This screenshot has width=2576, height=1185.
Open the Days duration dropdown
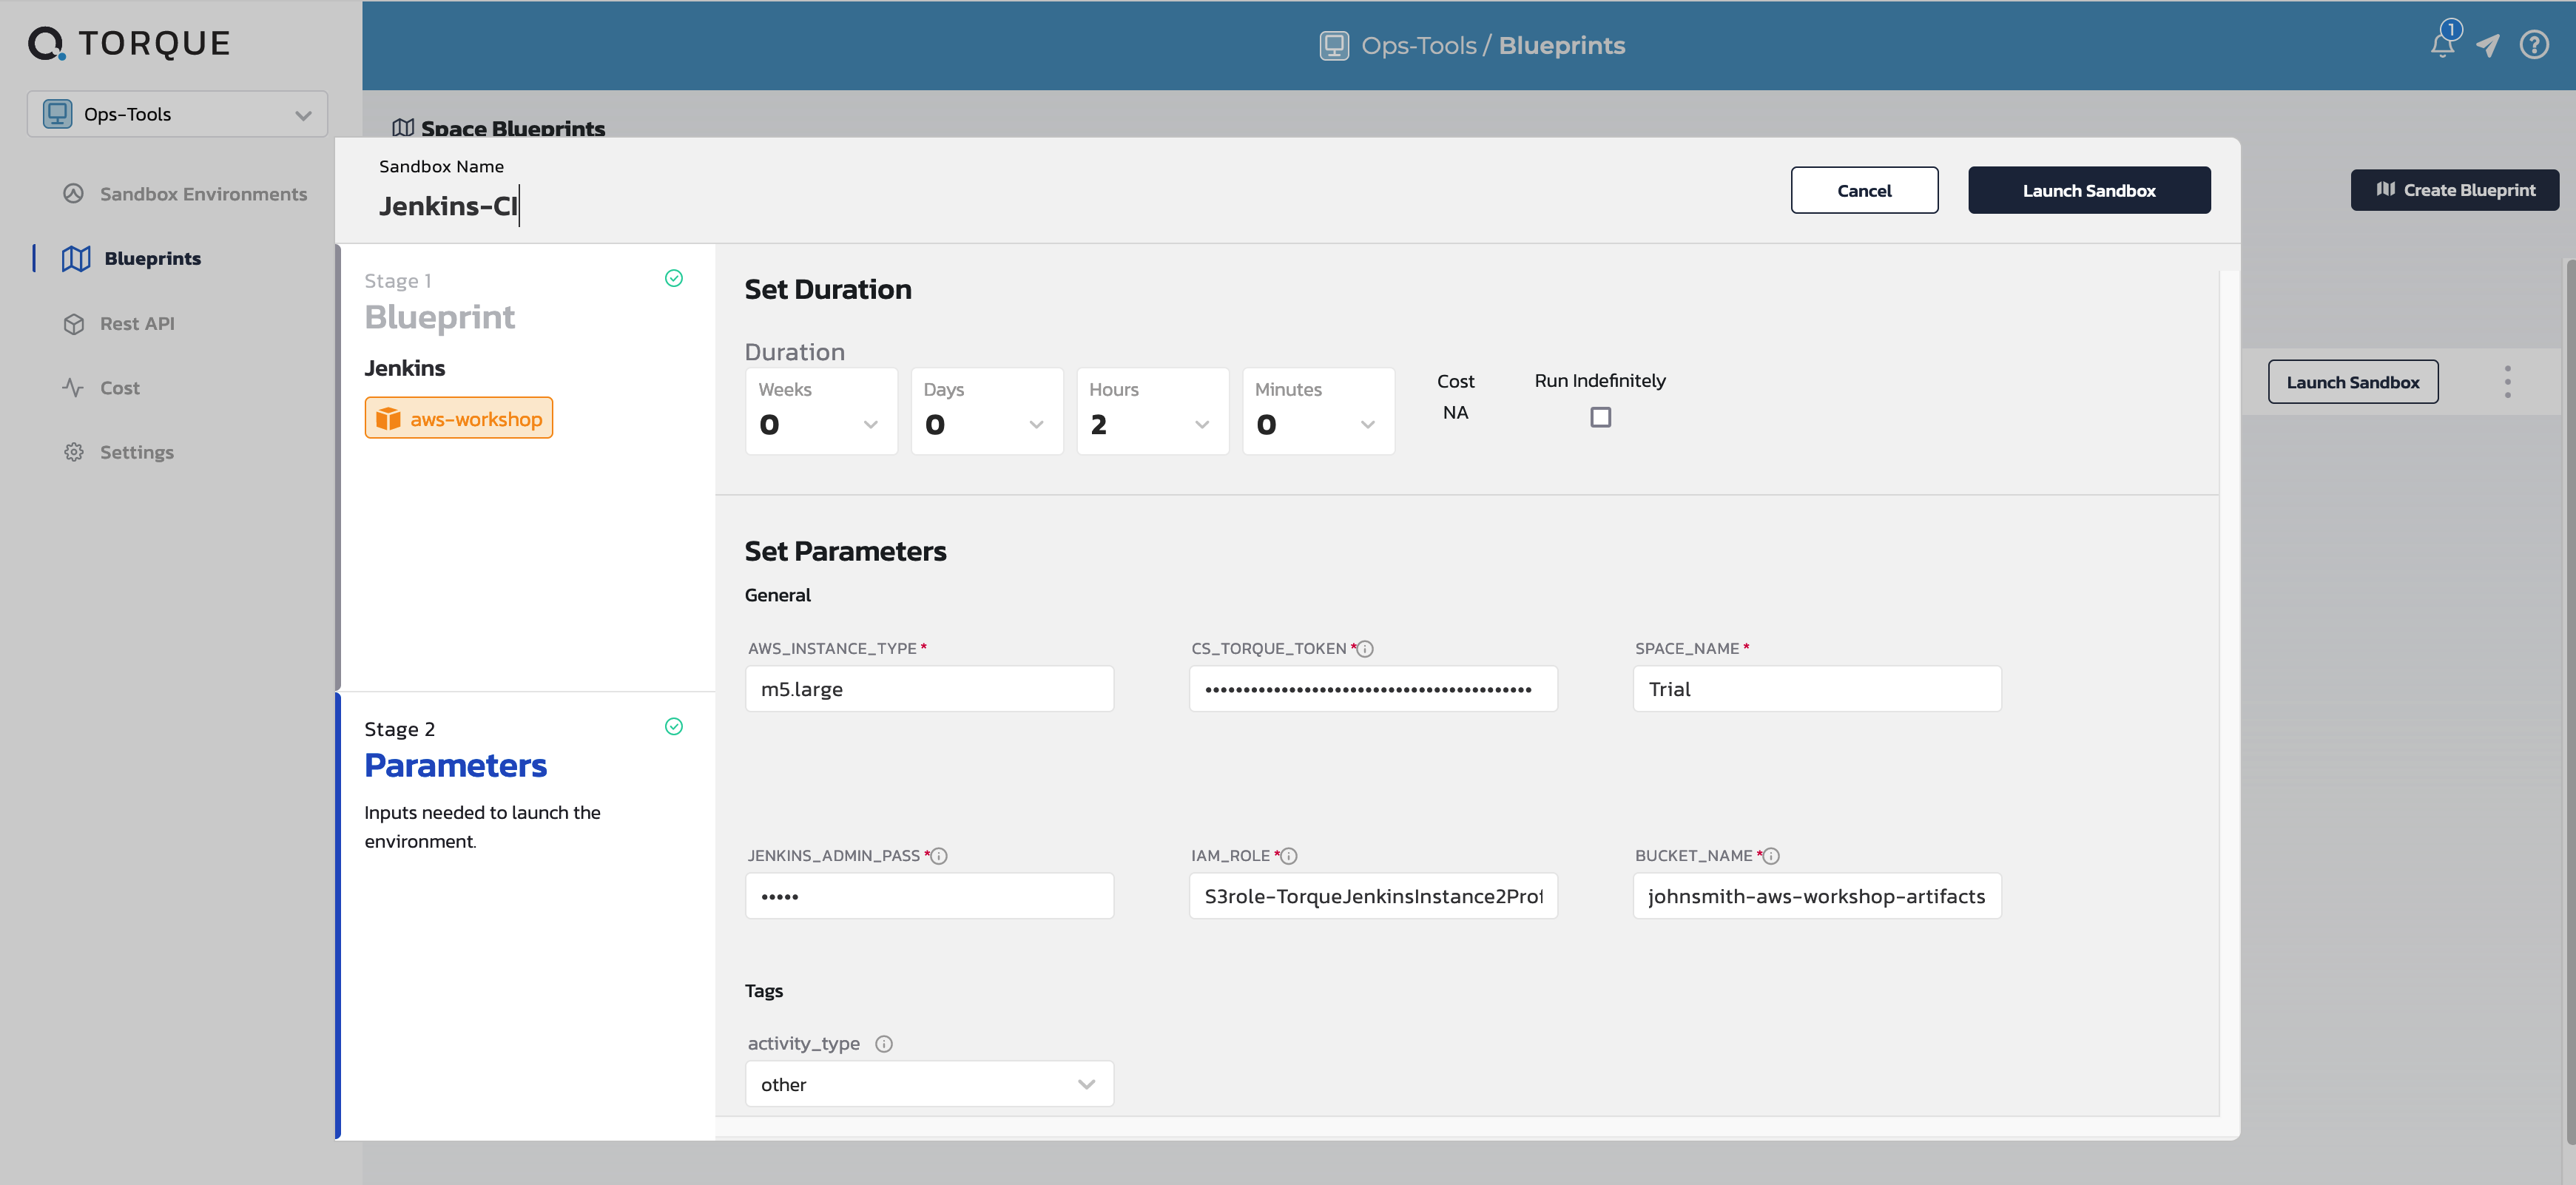(x=986, y=411)
